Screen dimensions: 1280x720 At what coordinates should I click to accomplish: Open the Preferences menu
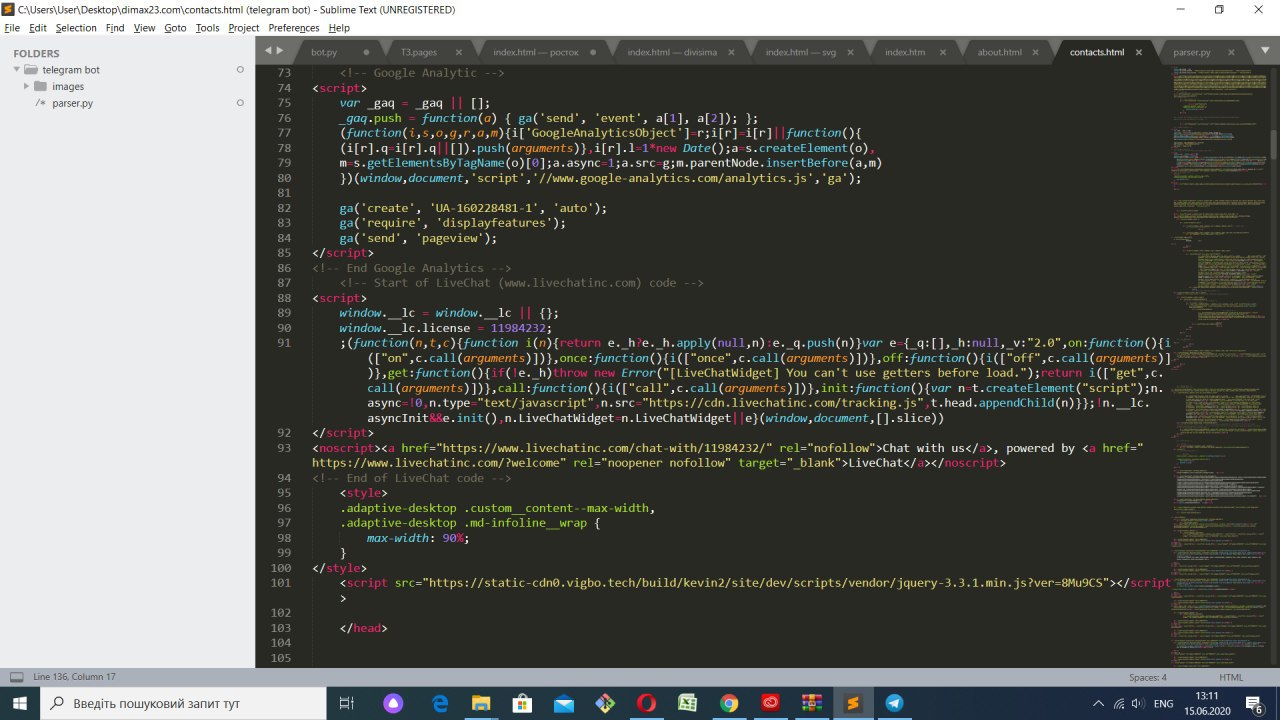pyautogui.click(x=294, y=28)
